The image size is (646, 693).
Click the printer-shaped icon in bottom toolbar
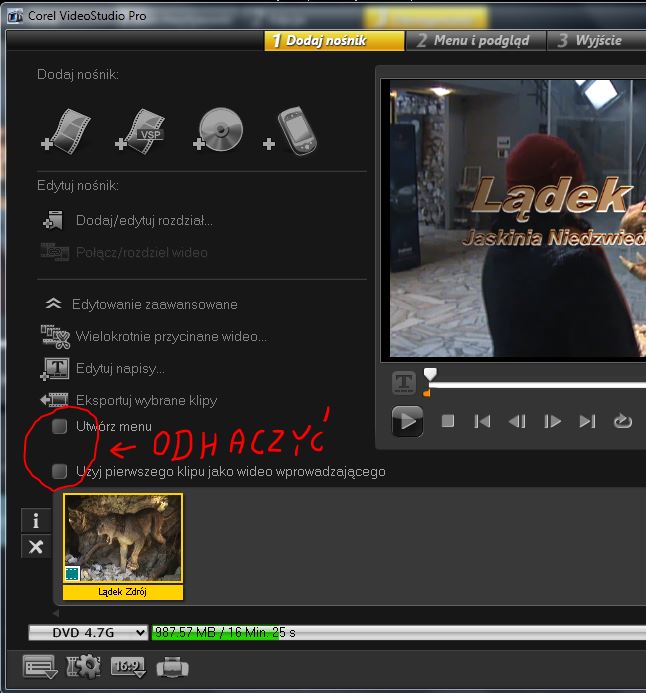(172, 666)
